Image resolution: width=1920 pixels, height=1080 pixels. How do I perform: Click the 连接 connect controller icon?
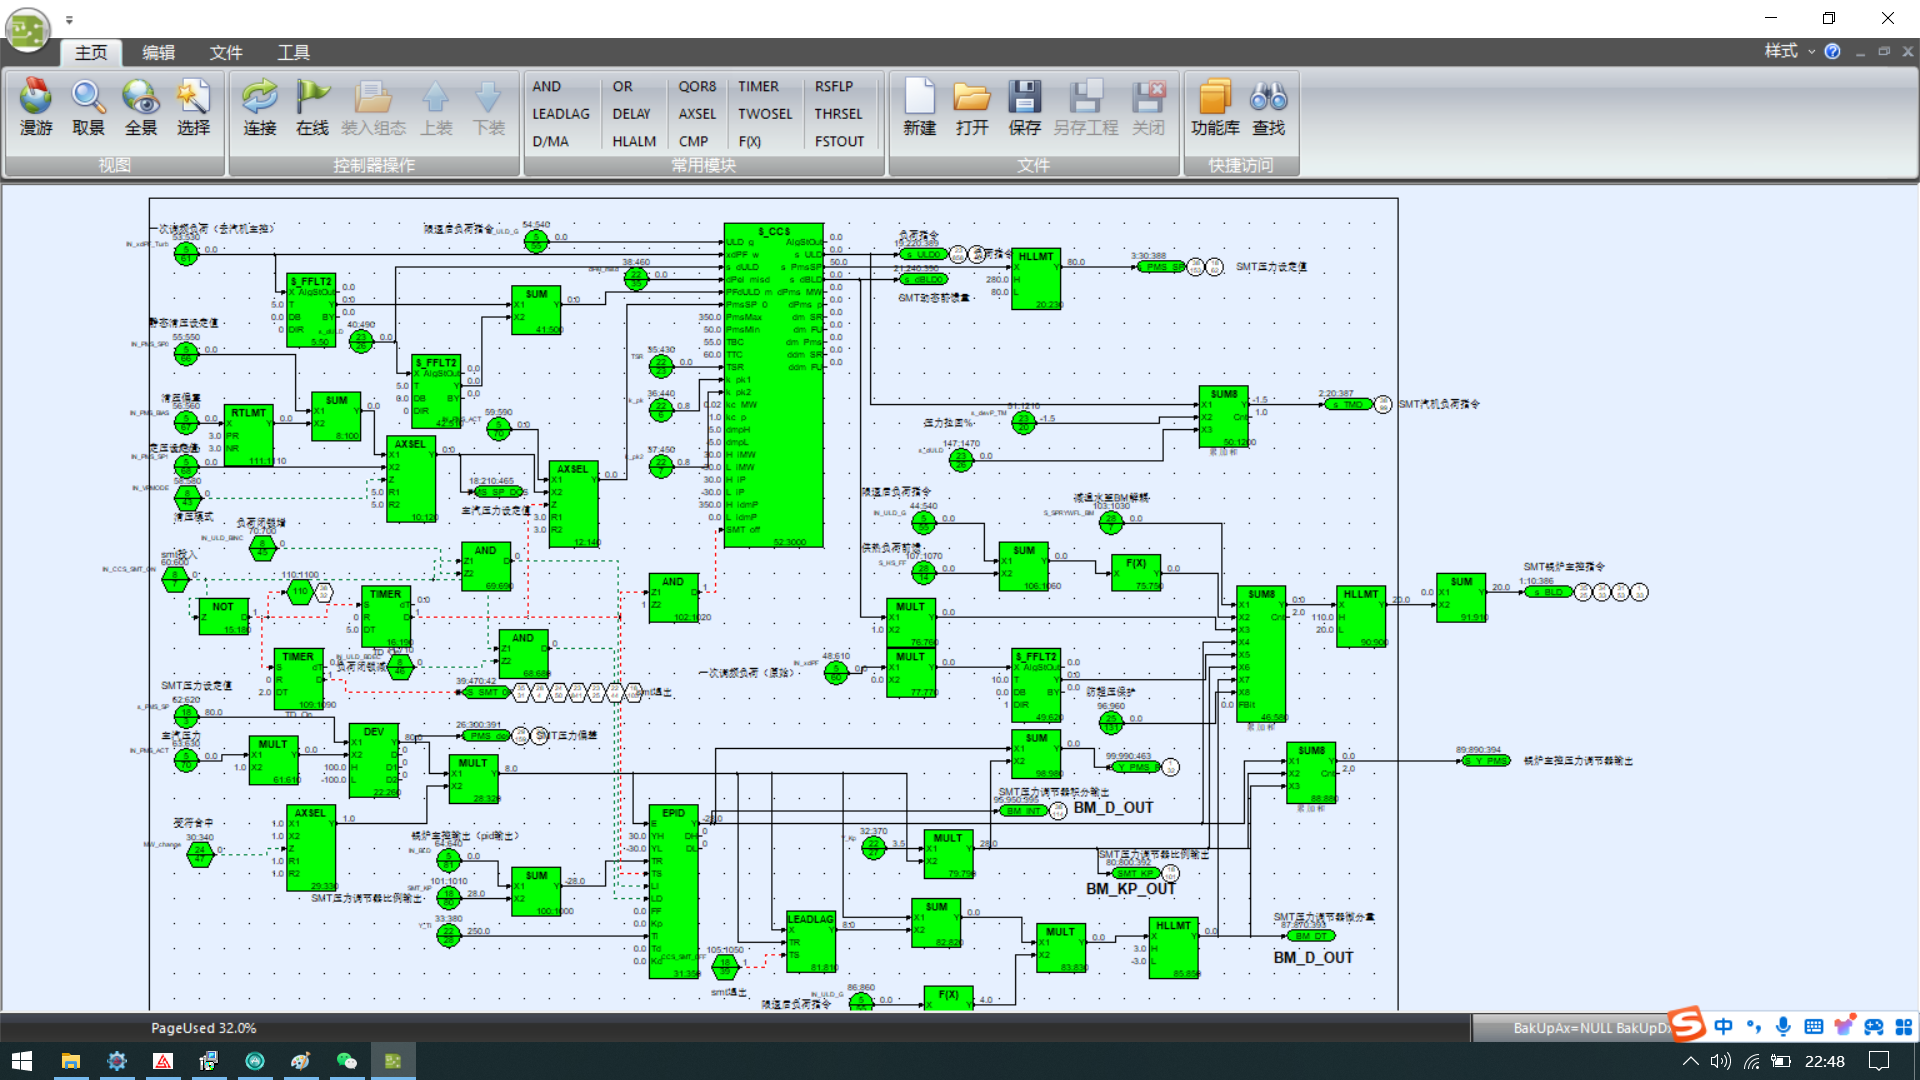(x=260, y=97)
